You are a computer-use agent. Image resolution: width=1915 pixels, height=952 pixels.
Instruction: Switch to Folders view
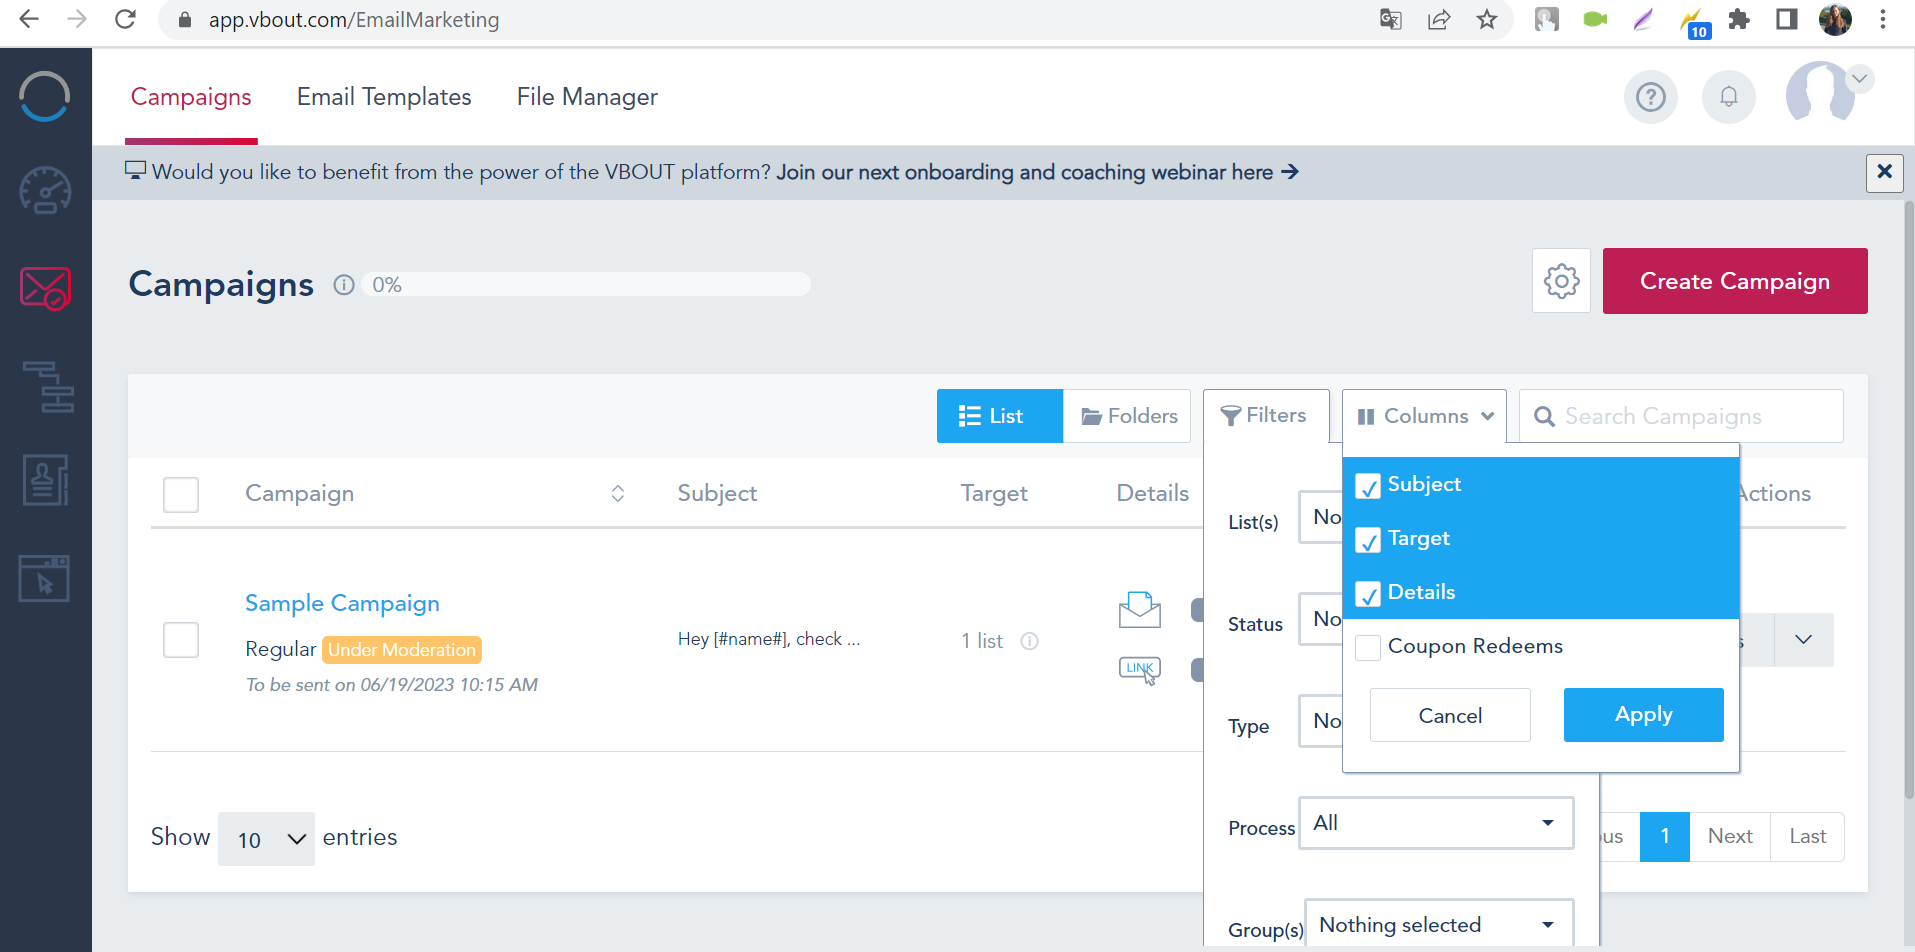[1127, 416]
